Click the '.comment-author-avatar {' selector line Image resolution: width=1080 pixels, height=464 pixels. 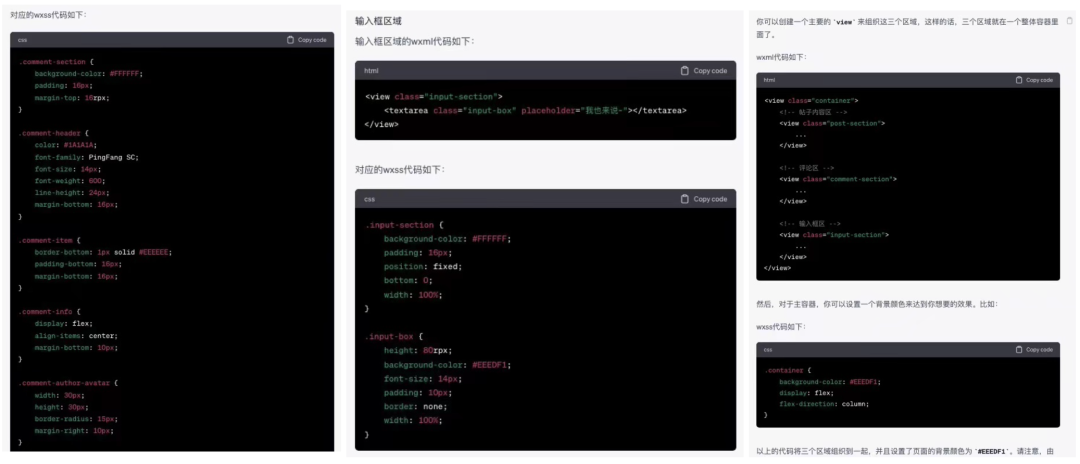click(68, 382)
